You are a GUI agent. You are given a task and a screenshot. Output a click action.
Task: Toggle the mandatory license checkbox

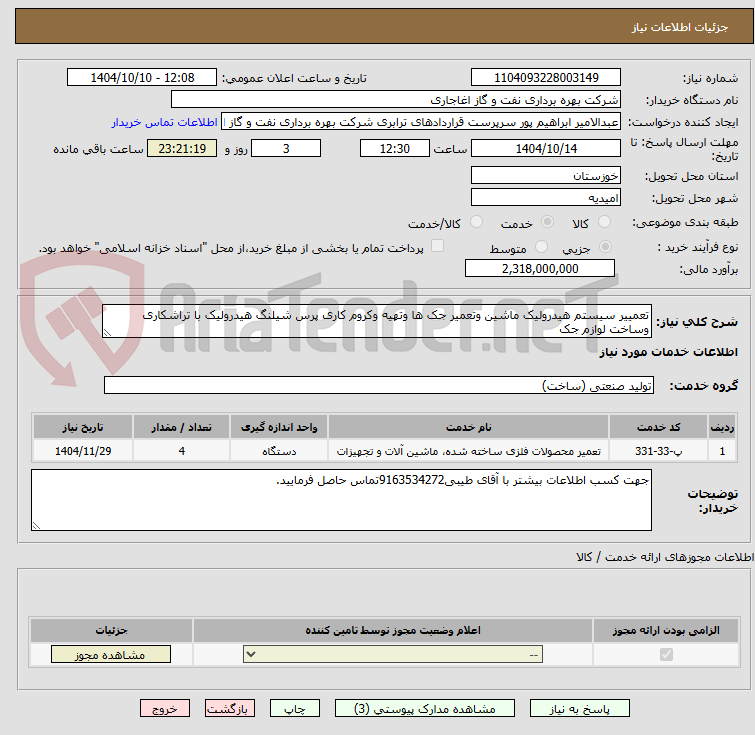pyautogui.click(x=666, y=655)
